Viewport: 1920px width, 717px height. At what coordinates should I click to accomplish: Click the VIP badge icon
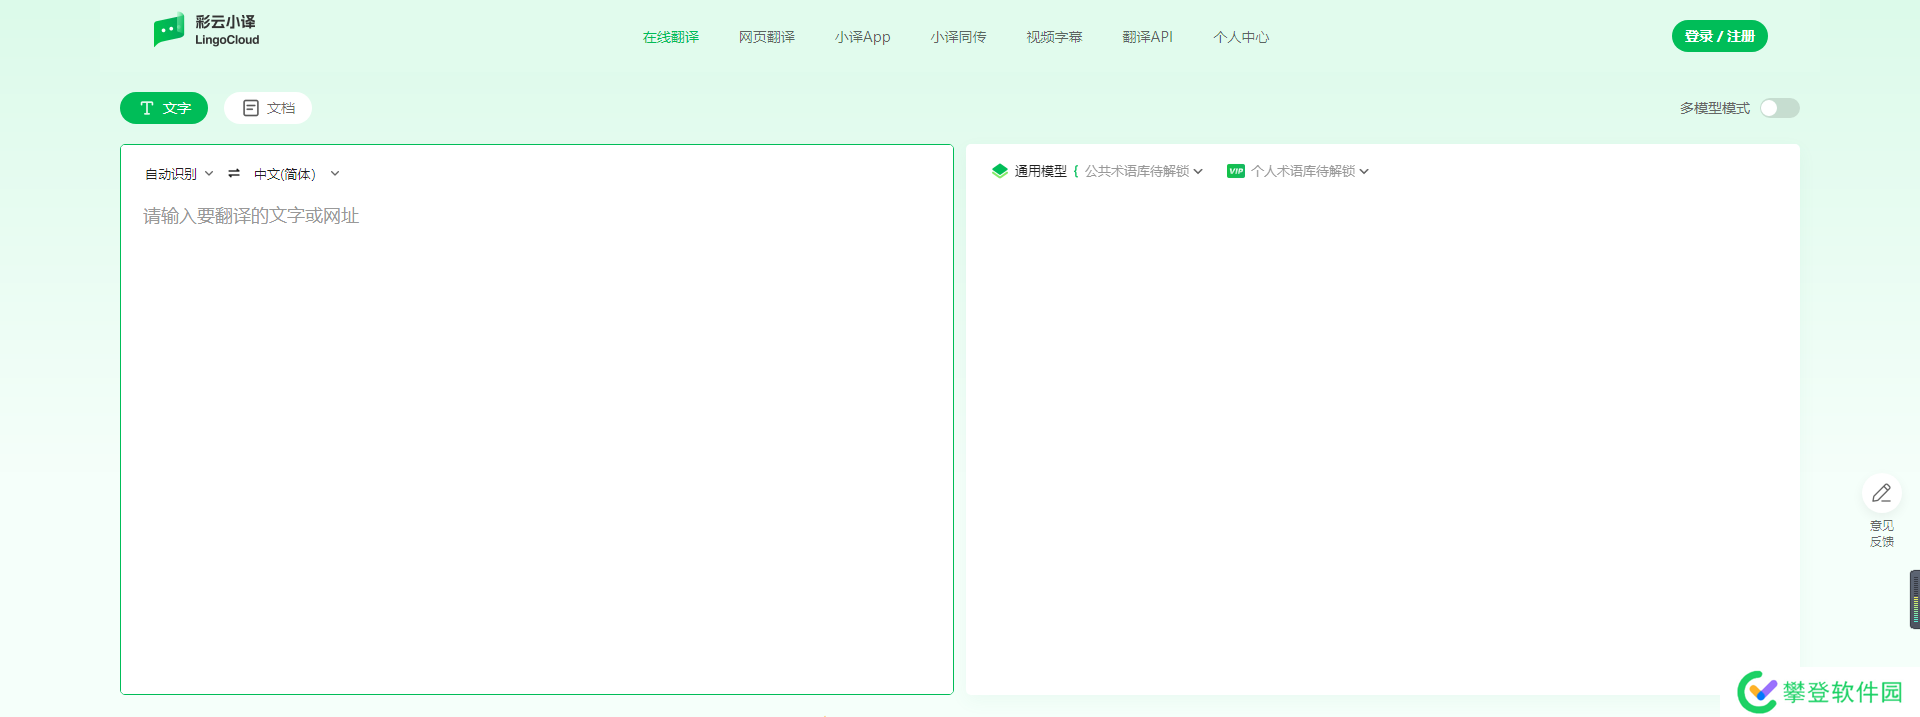click(x=1236, y=171)
